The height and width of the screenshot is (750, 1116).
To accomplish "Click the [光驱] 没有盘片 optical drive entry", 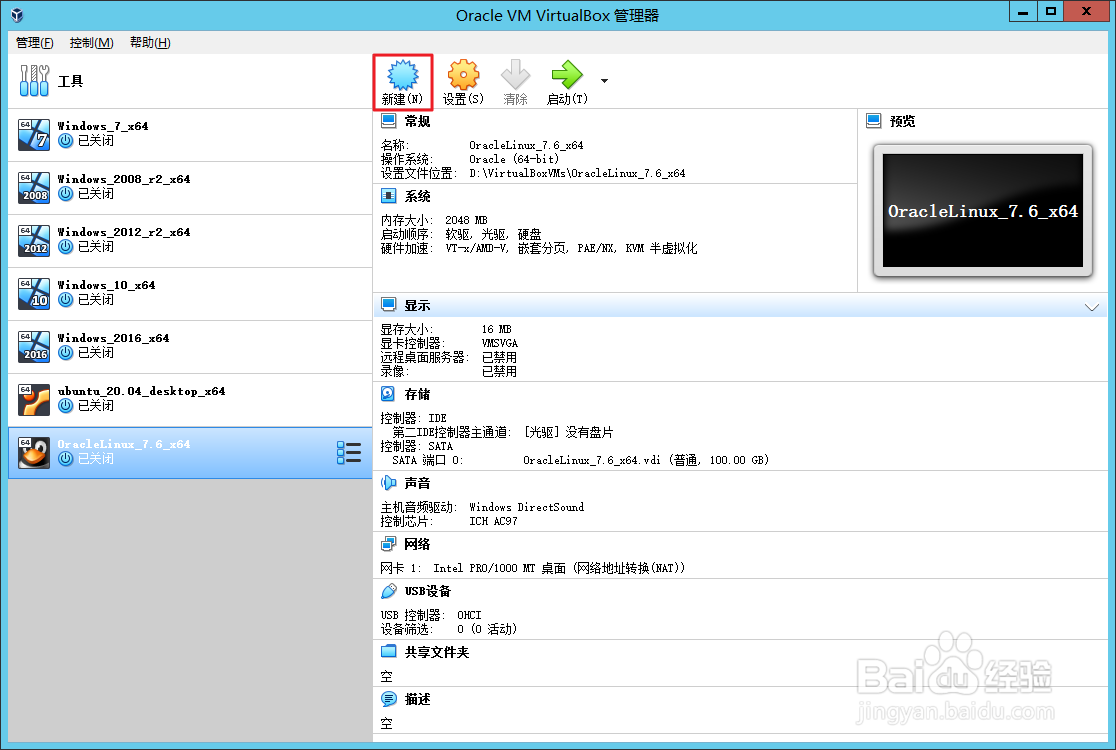I will pos(568,432).
